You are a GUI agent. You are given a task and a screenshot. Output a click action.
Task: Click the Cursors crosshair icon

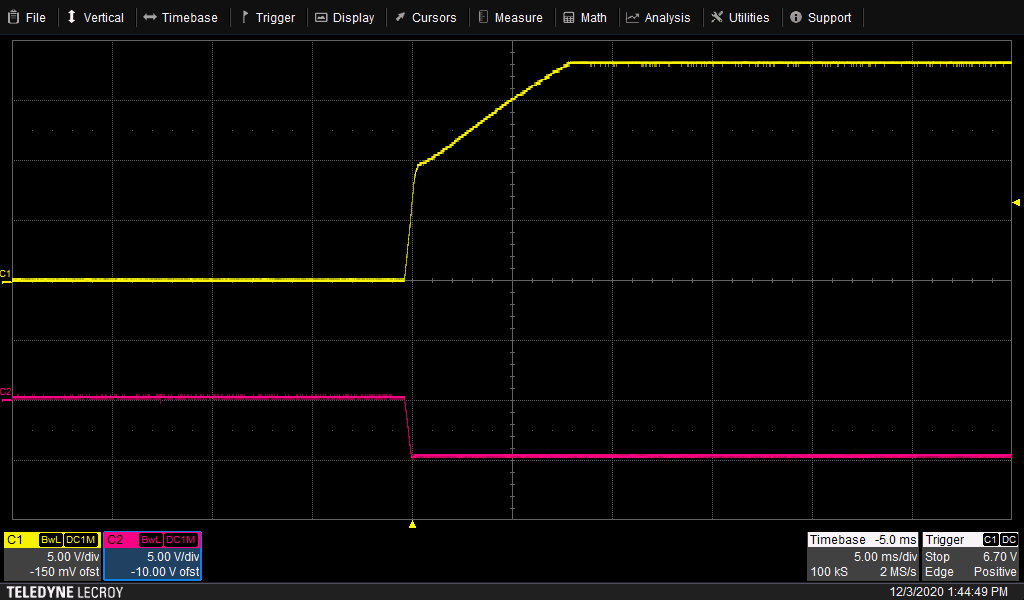pyautogui.click(x=400, y=17)
